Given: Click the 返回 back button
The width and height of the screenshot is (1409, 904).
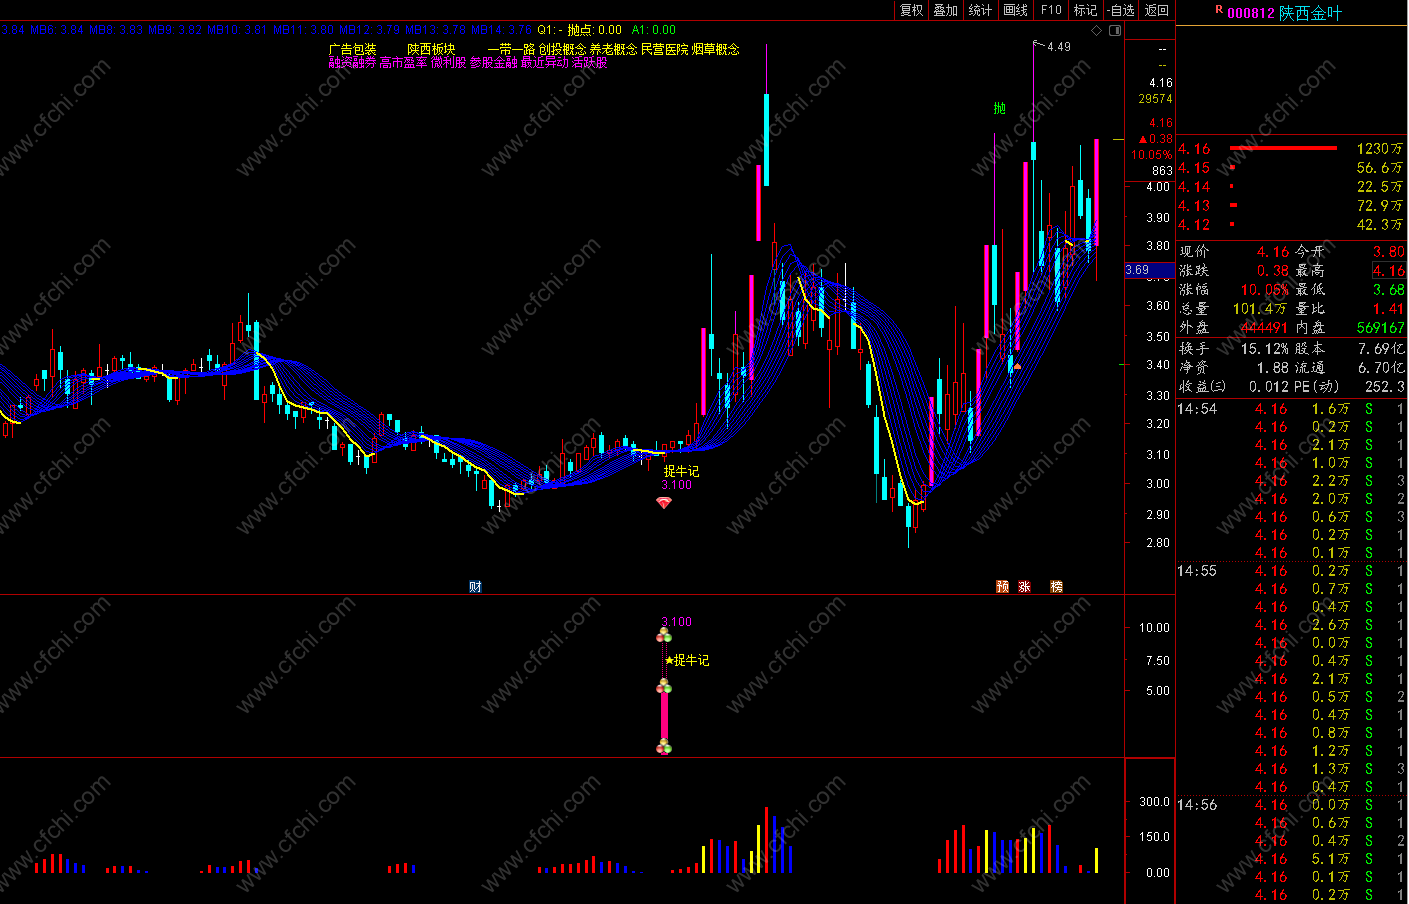Looking at the screenshot, I should pyautogui.click(x=1157, y=10).
